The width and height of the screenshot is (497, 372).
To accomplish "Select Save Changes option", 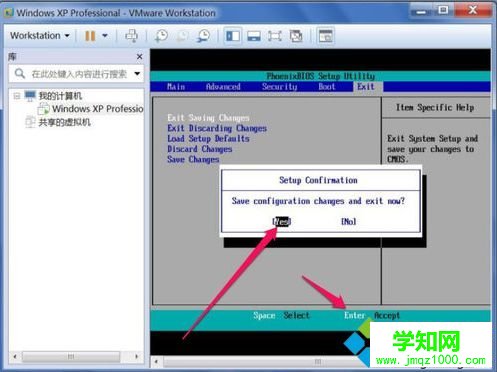I will tap(193, 159).
